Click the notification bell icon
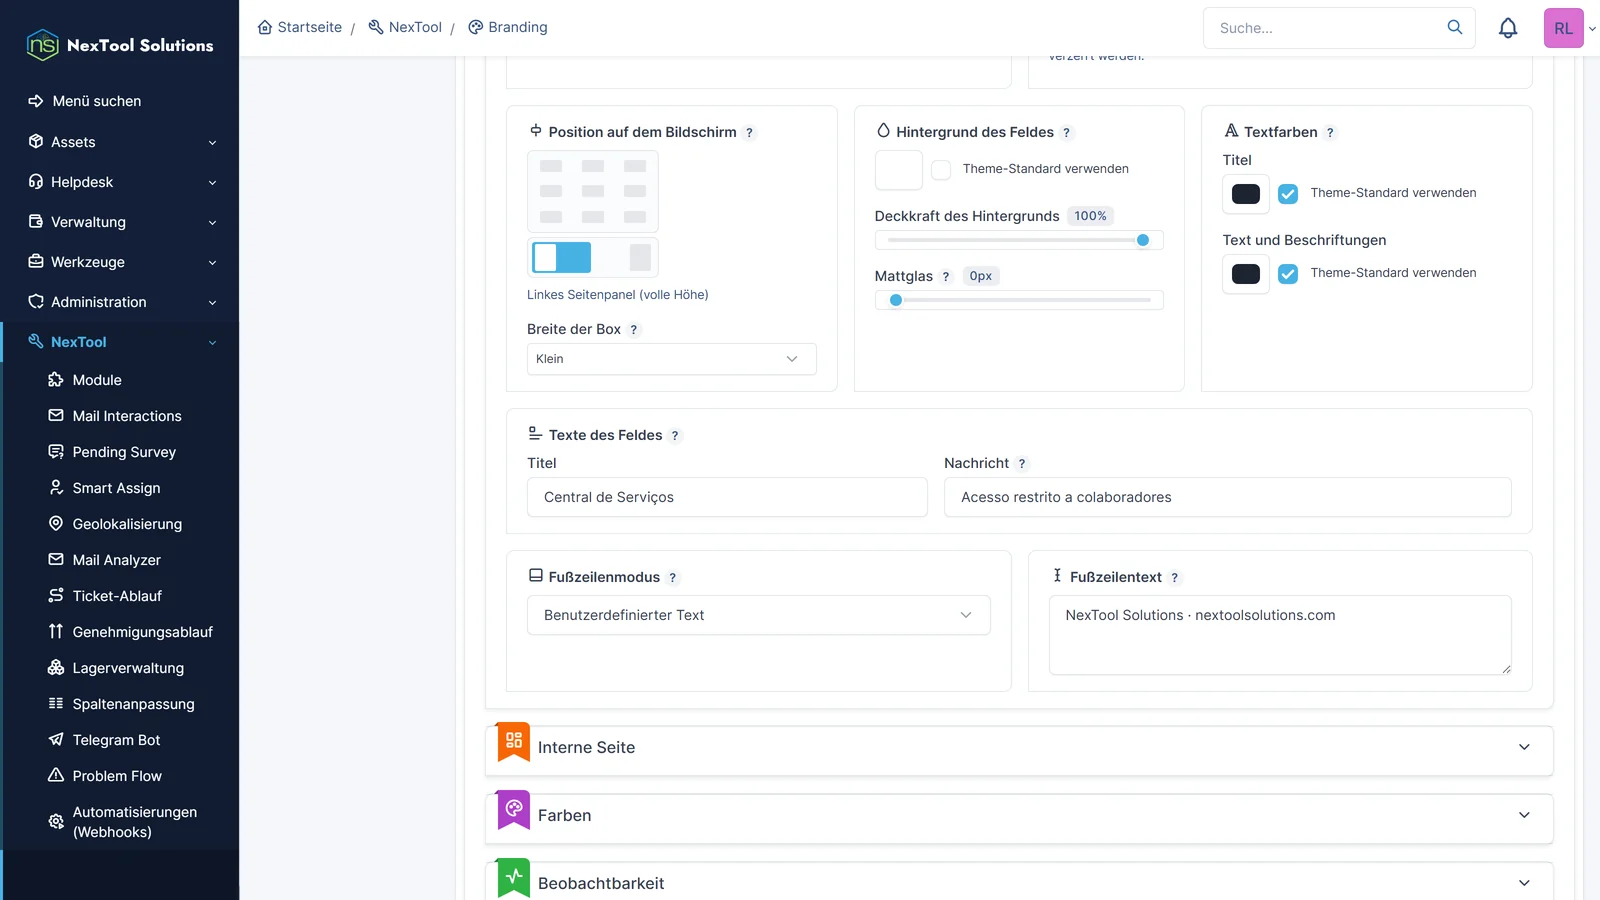Viewport: 1600px width, 900px height. point(1507,28)
